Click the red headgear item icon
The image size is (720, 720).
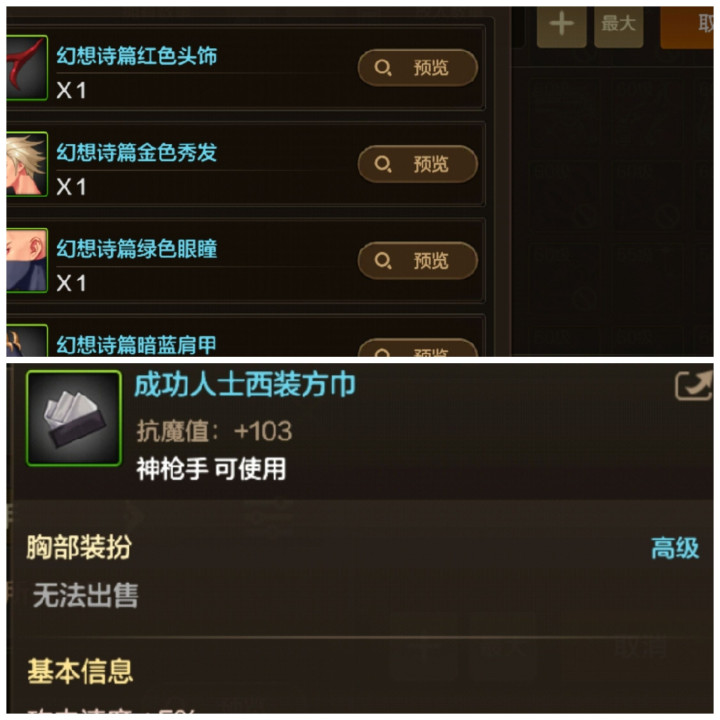click(x=27, y=68)
